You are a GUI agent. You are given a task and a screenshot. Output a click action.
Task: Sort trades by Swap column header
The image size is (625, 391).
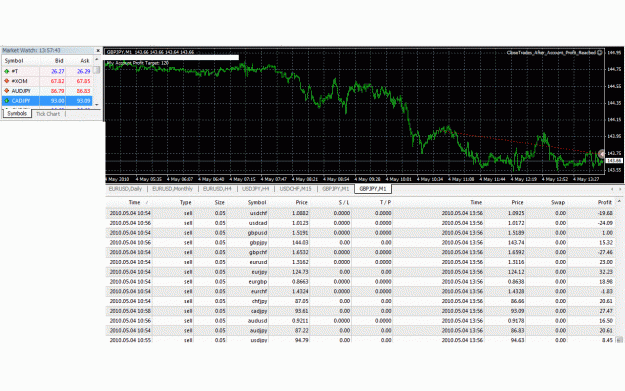coord(558,202)
